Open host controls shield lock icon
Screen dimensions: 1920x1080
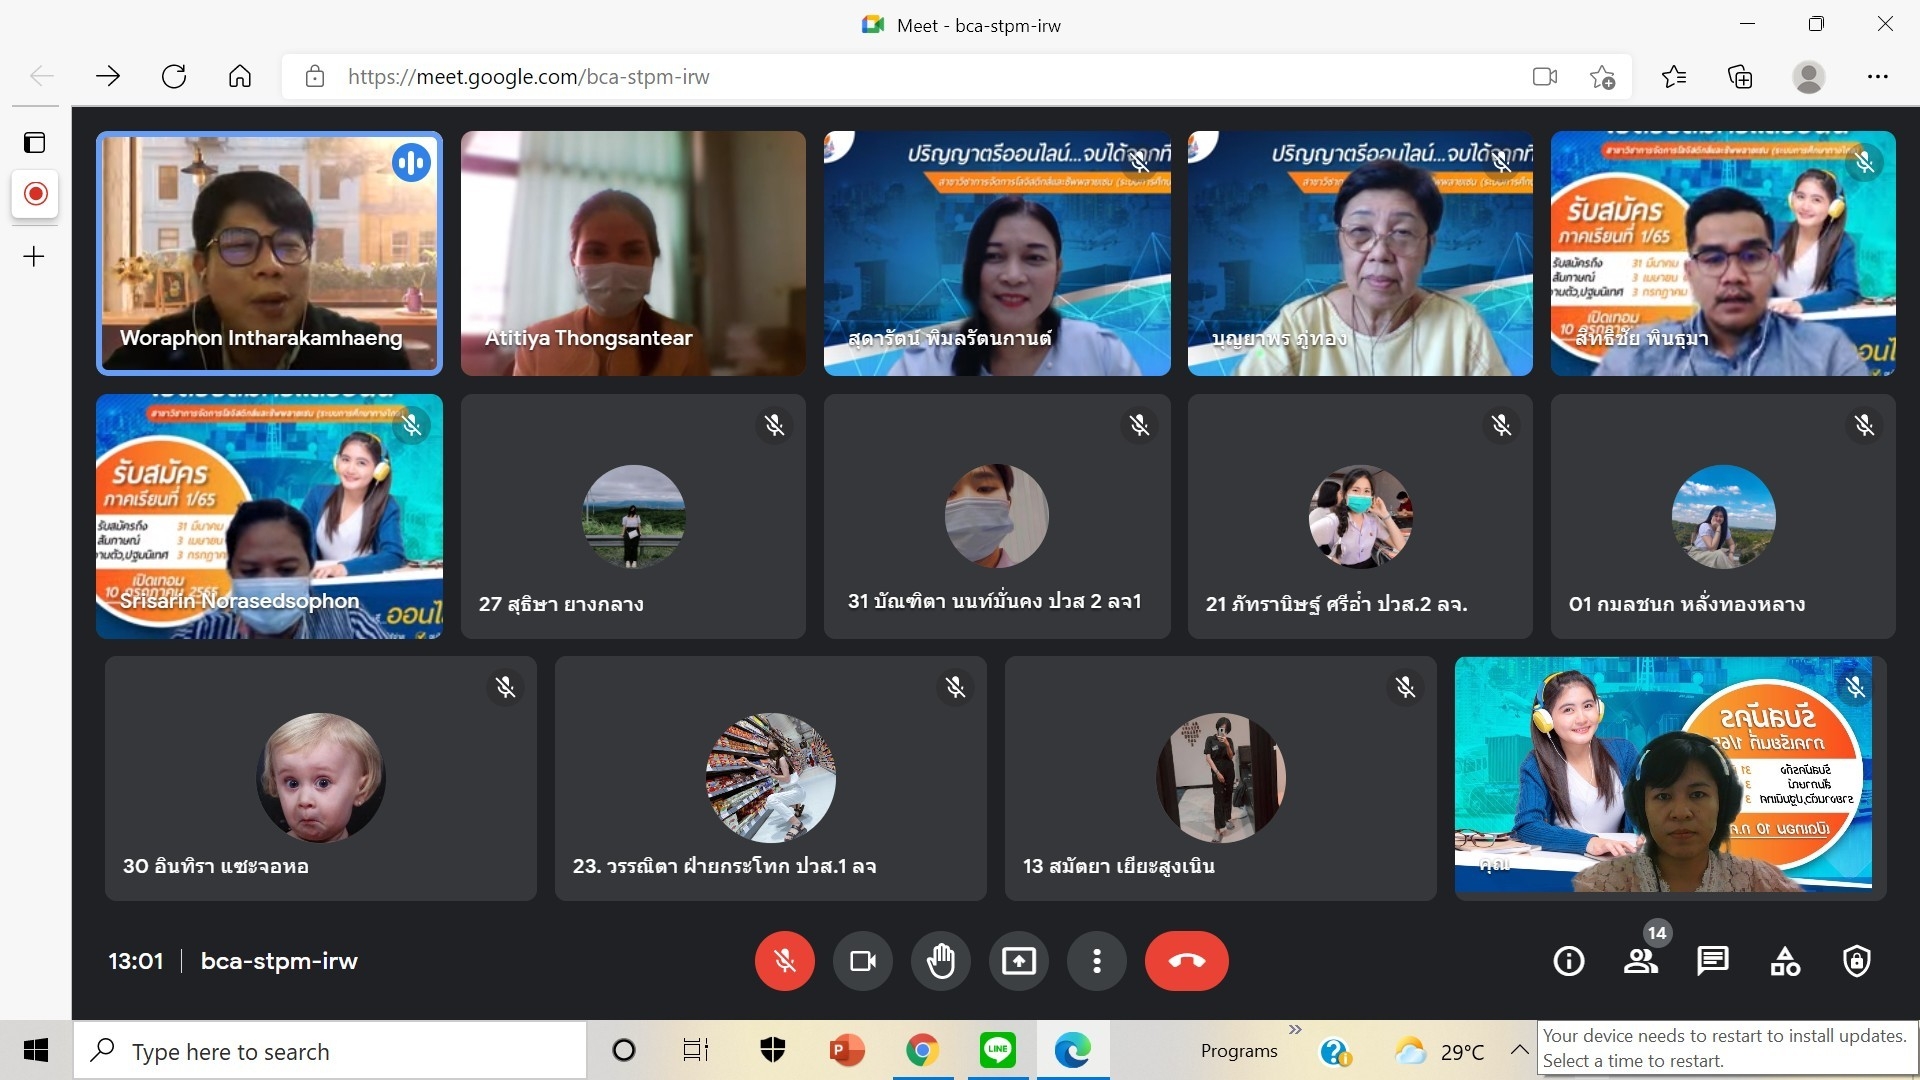point(1857,961)
